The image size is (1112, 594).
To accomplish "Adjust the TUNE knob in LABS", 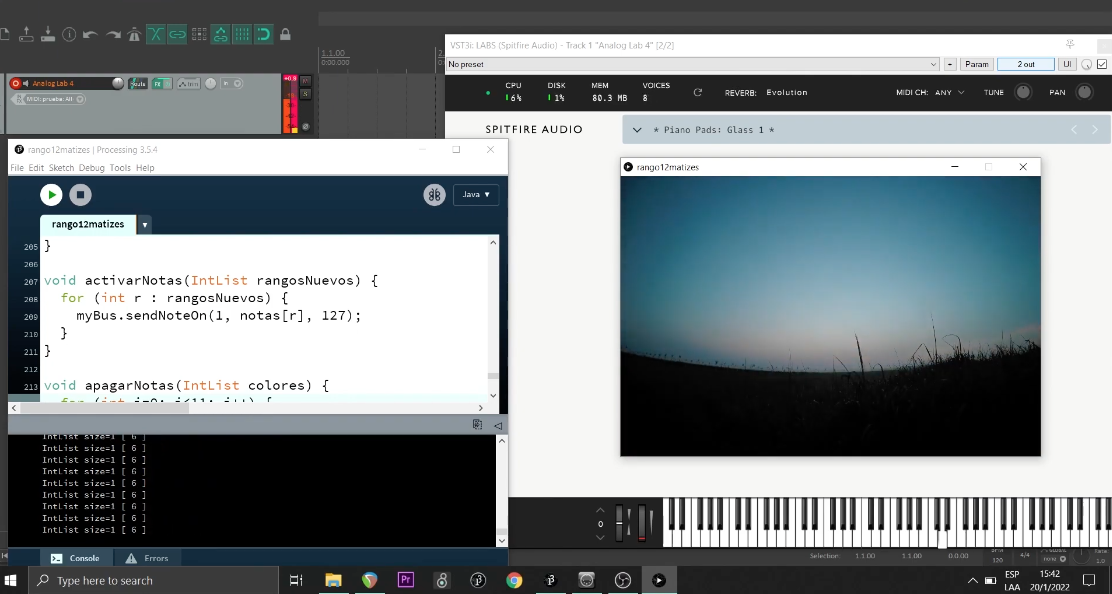I will [1022, 92].
